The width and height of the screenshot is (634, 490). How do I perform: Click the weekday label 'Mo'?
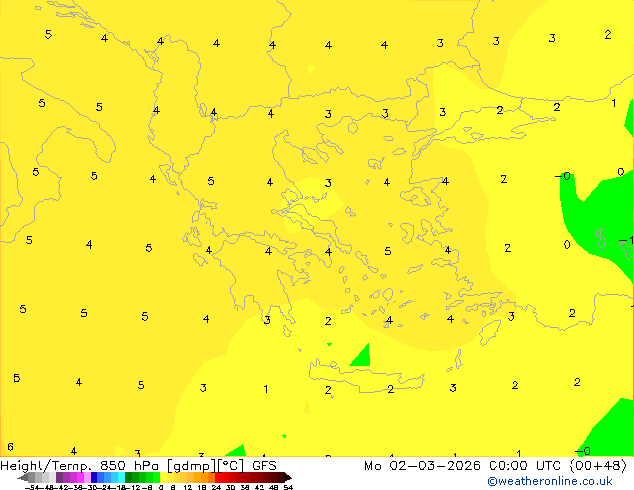point(372,466)
